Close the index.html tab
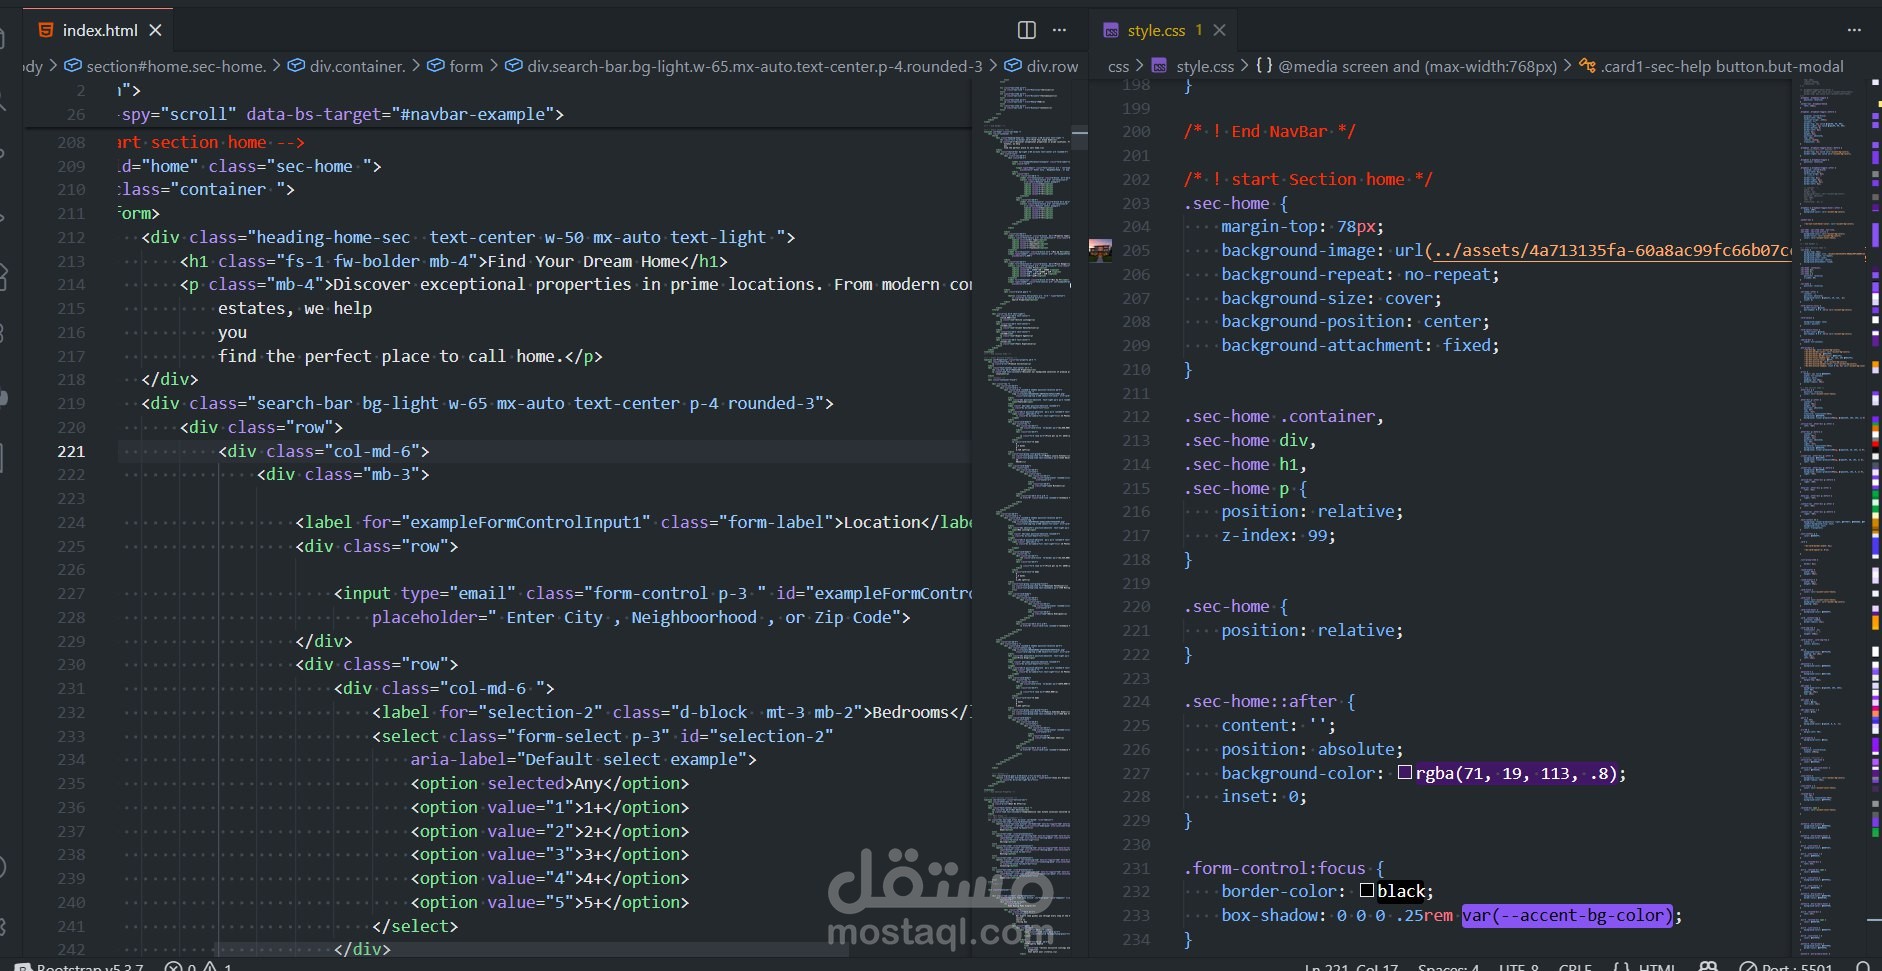The width and height of the screenshot is (1882, 971). click(x=155, y=30)
